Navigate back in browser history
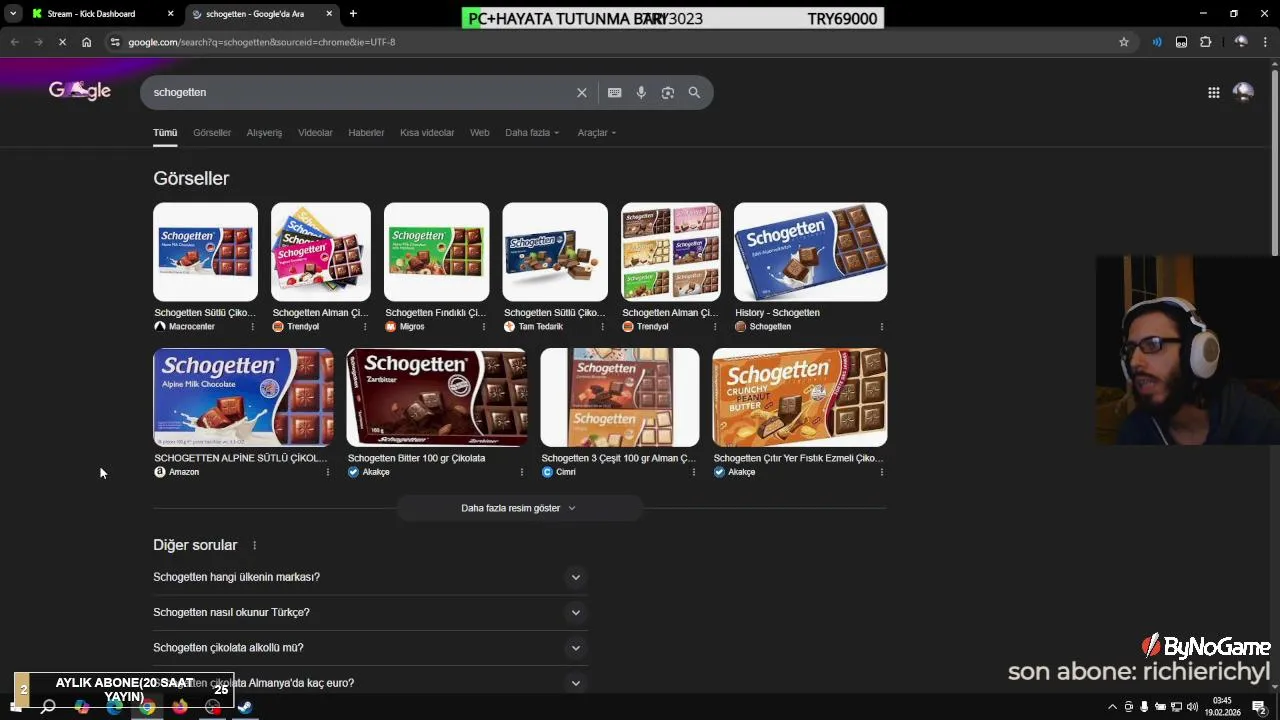Screen dimensions: 1280x720 click(14, 42)
